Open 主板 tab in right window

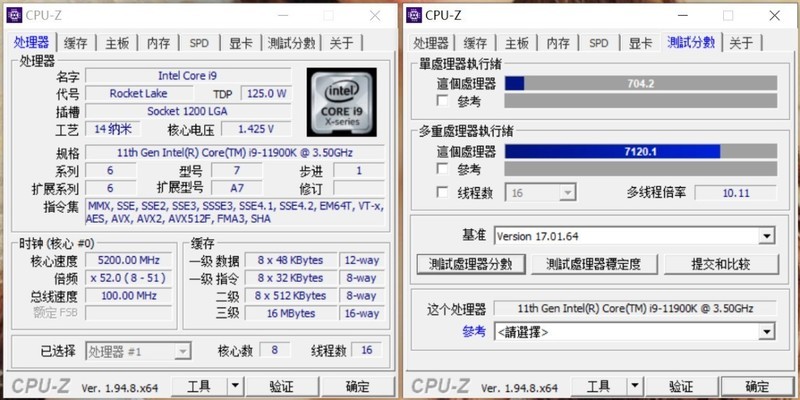pyautogui.click(x=517, y=43)
